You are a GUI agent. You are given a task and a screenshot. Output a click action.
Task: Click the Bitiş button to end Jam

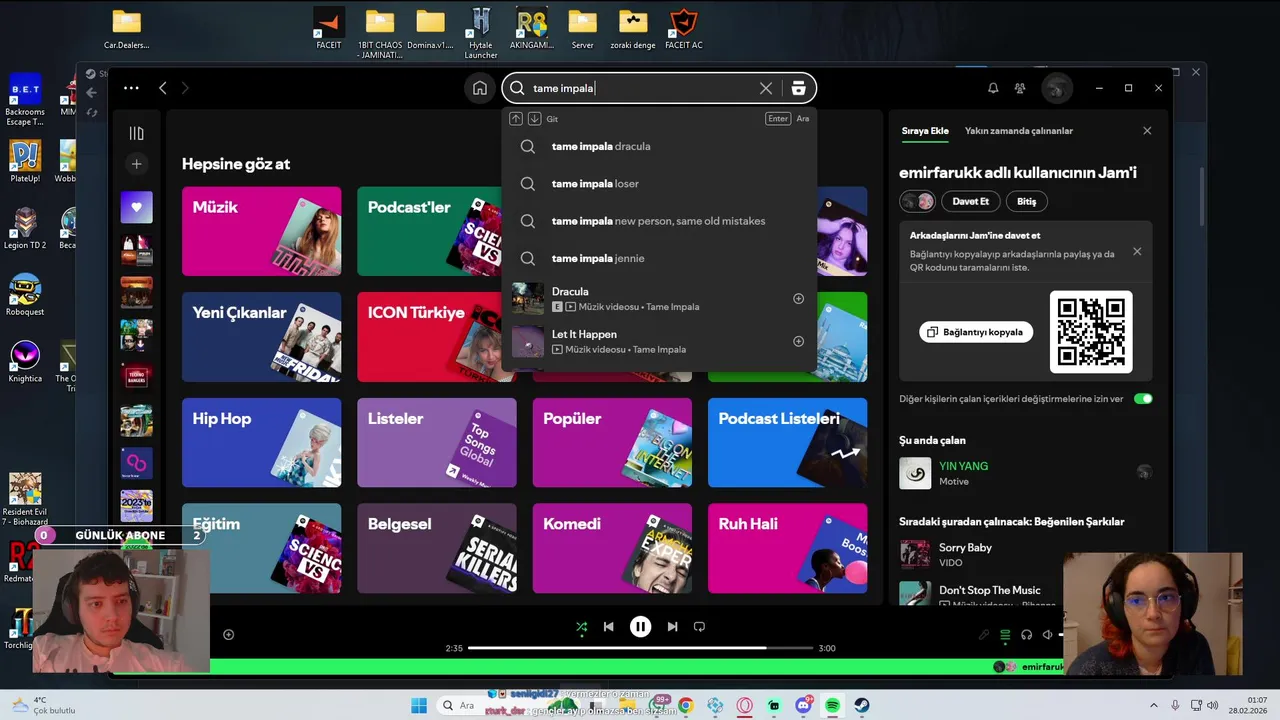pos(1026,201)
